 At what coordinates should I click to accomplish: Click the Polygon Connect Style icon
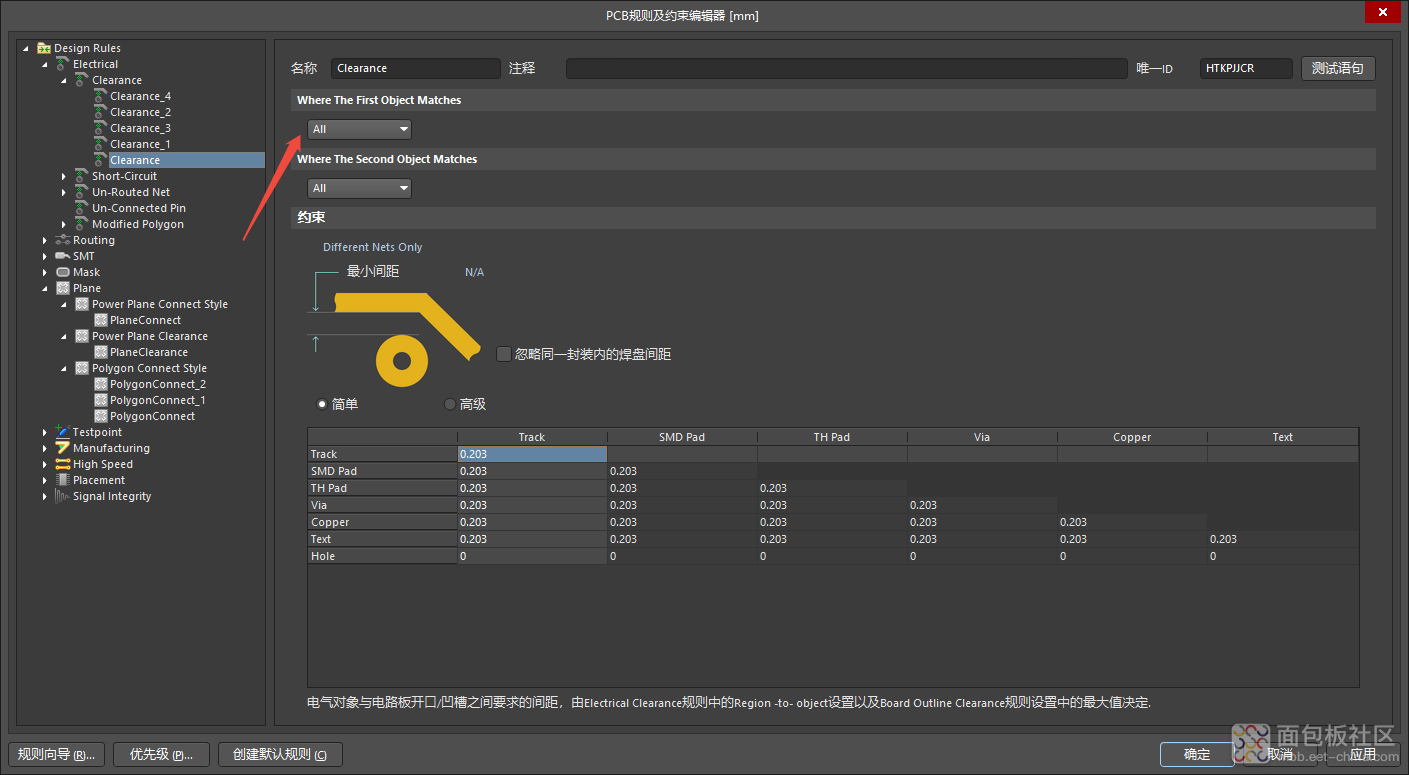point(82,368)
